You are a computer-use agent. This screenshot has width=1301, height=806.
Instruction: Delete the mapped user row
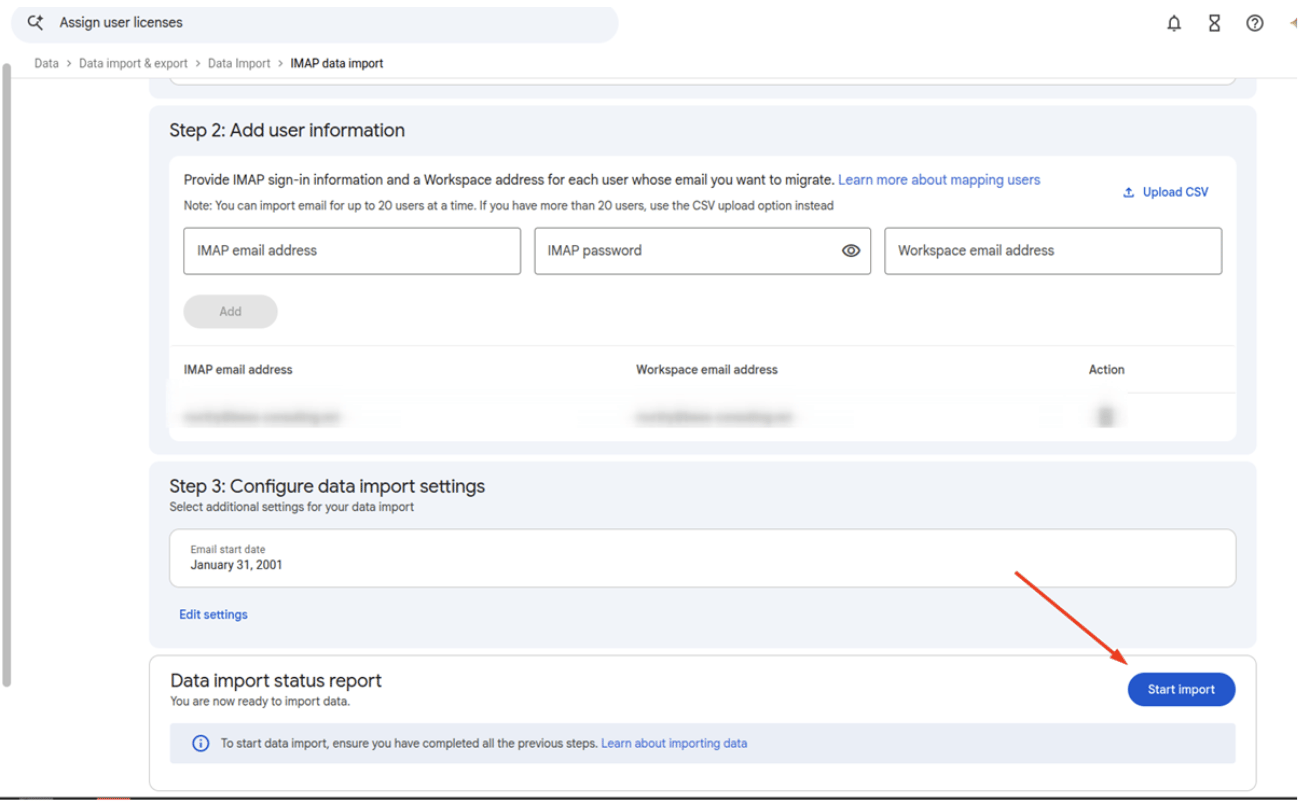tap(1106, 417)
